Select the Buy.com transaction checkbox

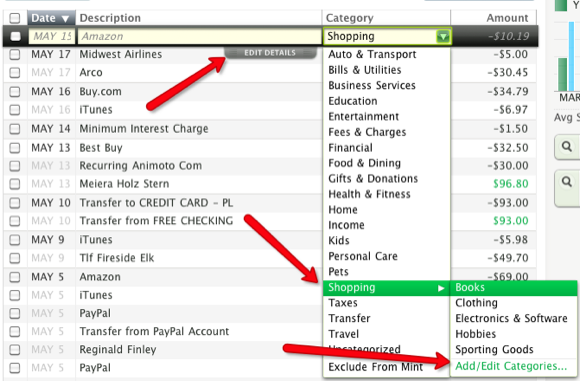click(x=15, y=91)
